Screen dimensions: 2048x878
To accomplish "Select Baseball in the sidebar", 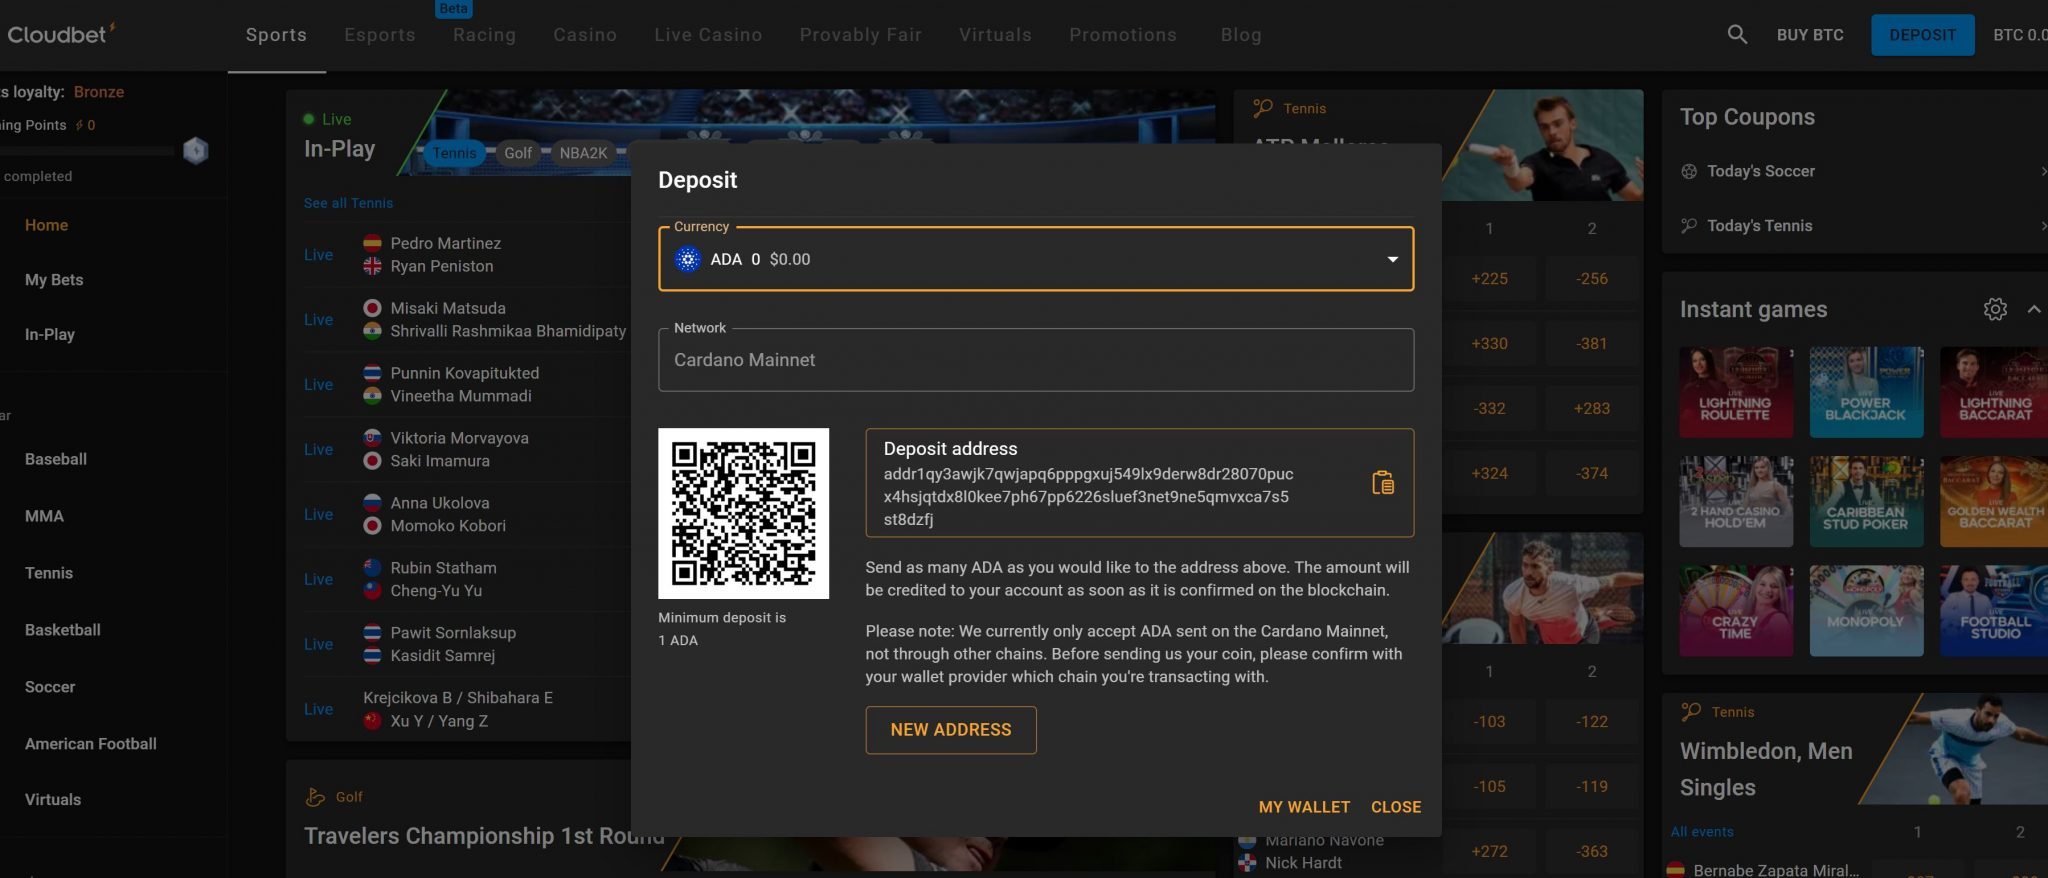I will [56, 459].
